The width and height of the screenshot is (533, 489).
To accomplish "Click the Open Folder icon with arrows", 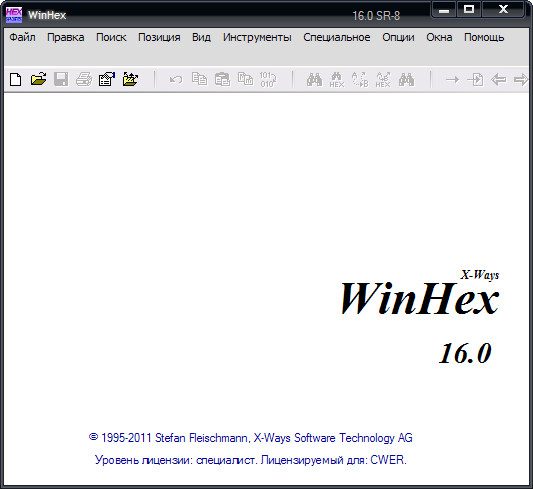I will pyautogui.click(x=130, y=80).
